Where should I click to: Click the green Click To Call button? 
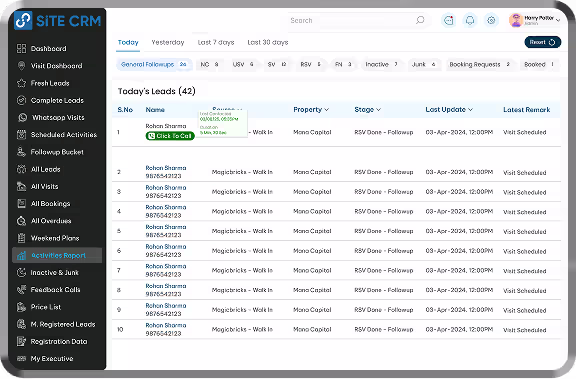[170, 136]
